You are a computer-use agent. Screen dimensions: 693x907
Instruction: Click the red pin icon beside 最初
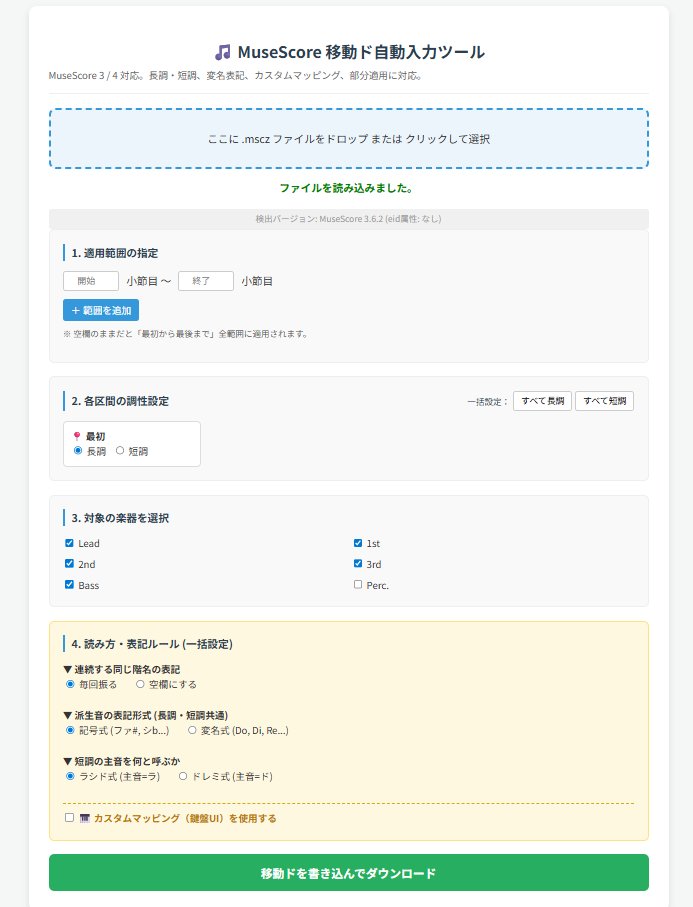point(77,436)
